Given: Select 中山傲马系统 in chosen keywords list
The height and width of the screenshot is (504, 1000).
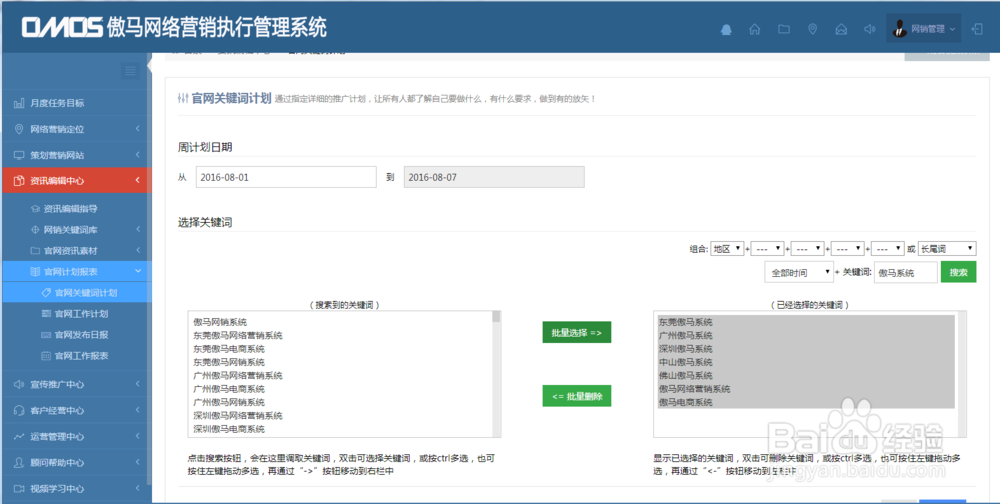Looking at the screenshot, I should (686, 362).
